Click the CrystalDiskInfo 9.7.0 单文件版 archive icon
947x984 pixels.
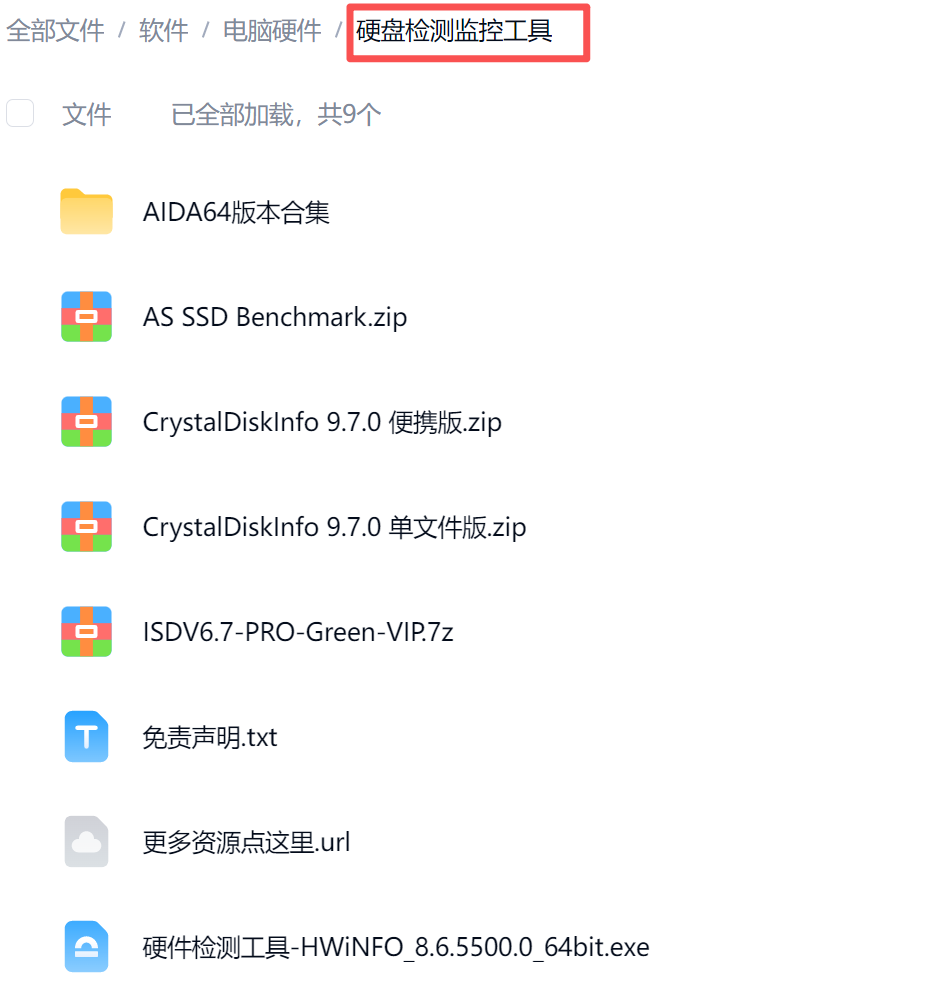(x=87, y=527)
